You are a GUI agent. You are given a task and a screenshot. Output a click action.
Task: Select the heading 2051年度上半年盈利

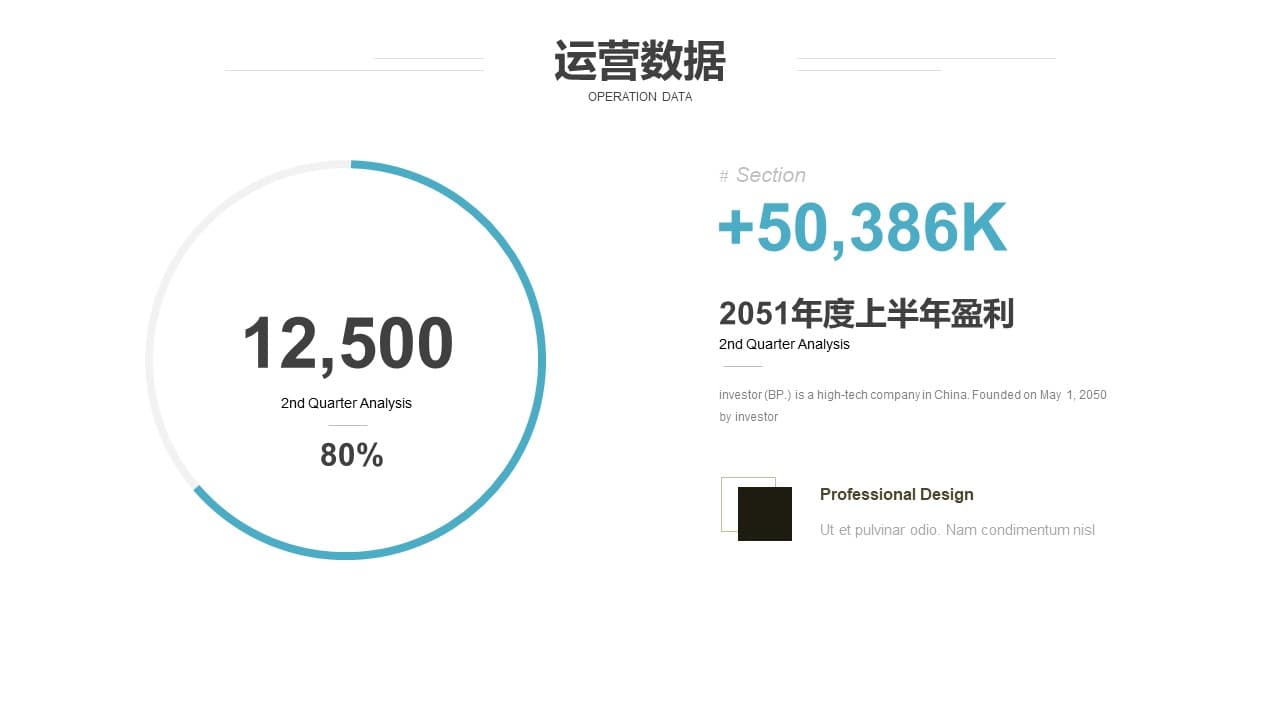866,314
